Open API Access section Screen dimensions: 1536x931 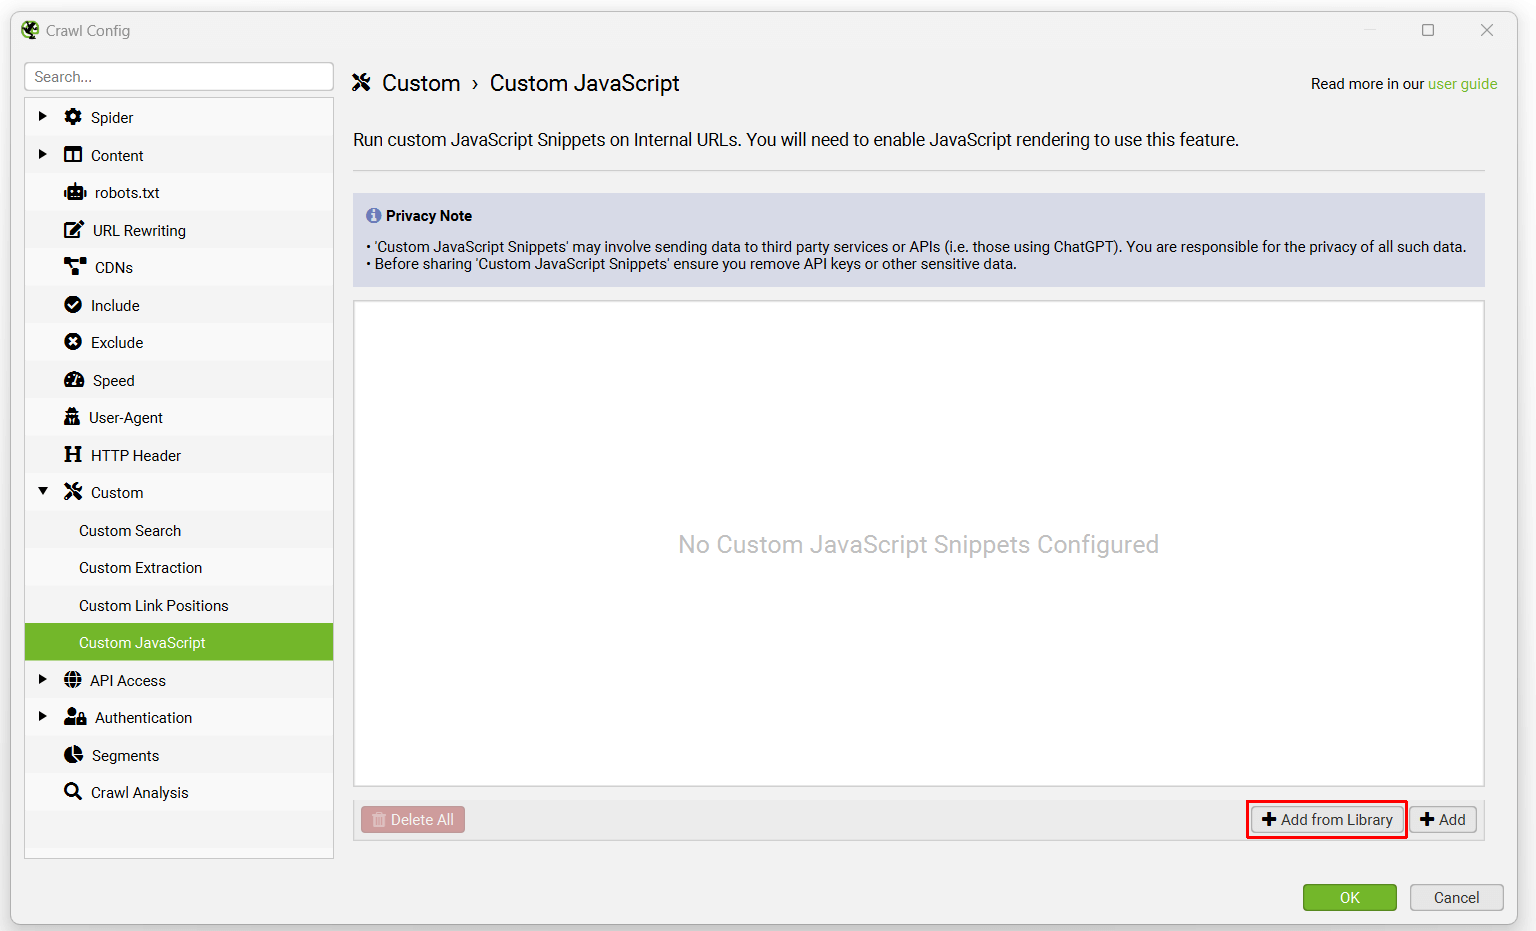pyautogui.click(x=179, y=680)
